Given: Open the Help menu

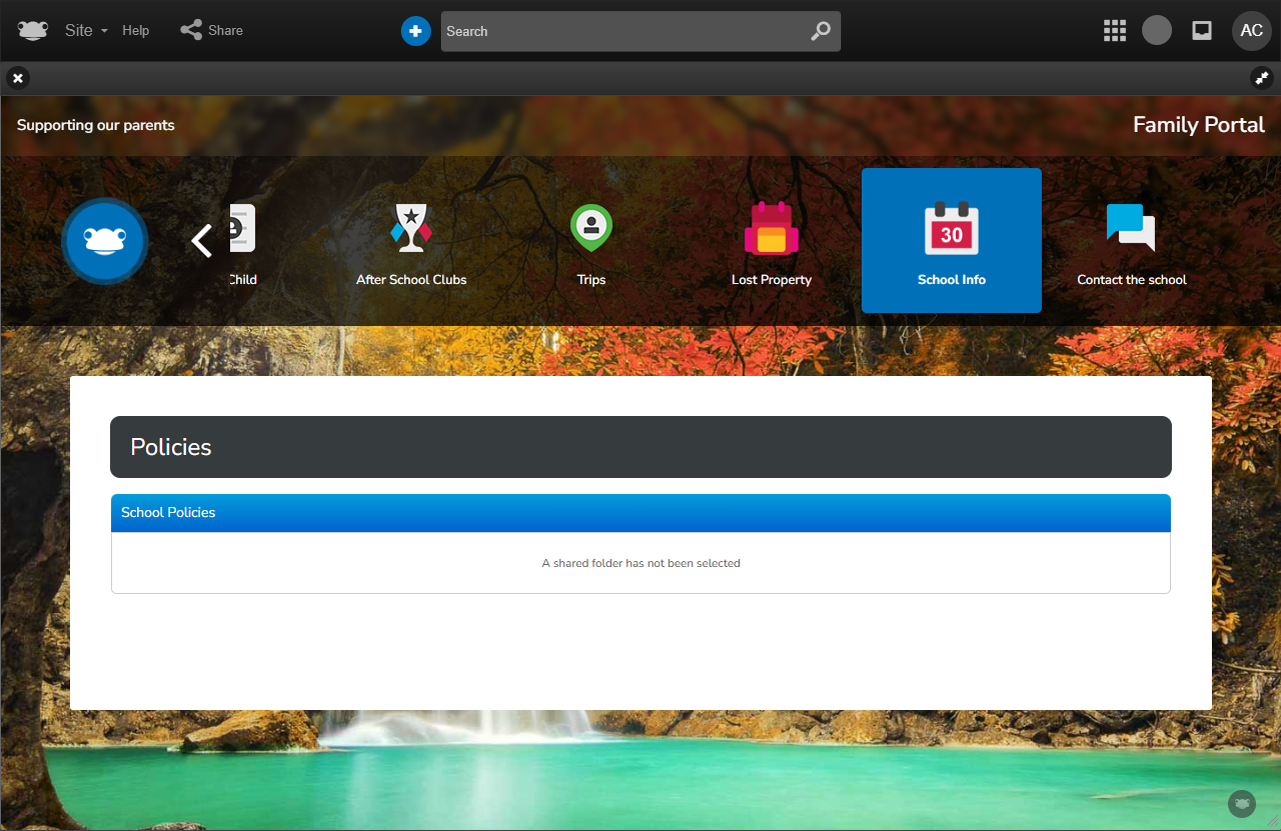Looking at the screenshot, I should coord(136,31).
